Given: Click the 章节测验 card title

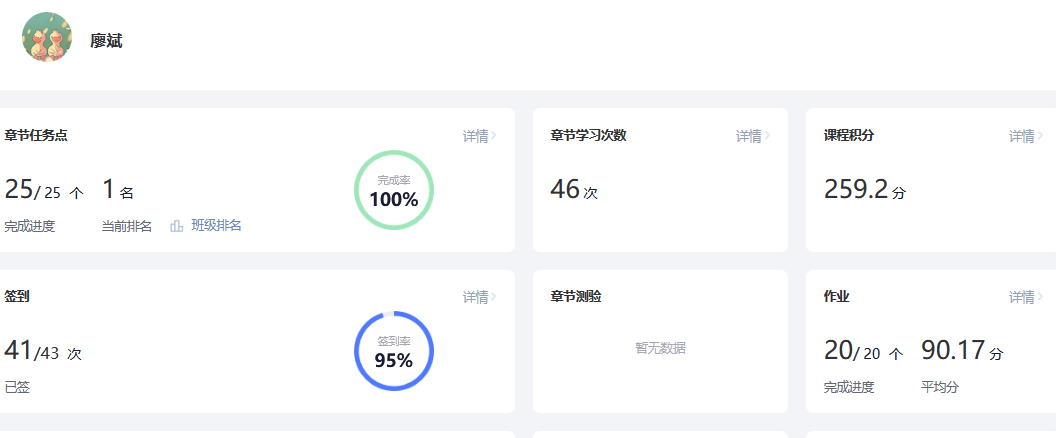Looking at the screenshot, I should (576, 297).
